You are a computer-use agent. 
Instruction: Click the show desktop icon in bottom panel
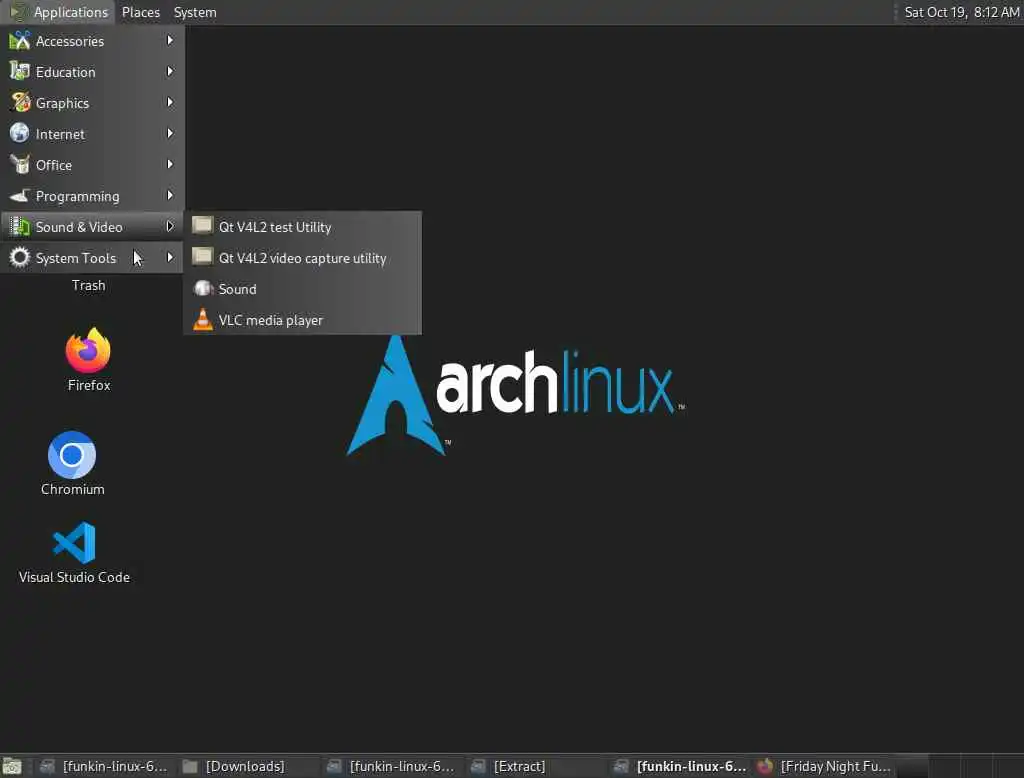pyautogui.click(x=12, y=766)
